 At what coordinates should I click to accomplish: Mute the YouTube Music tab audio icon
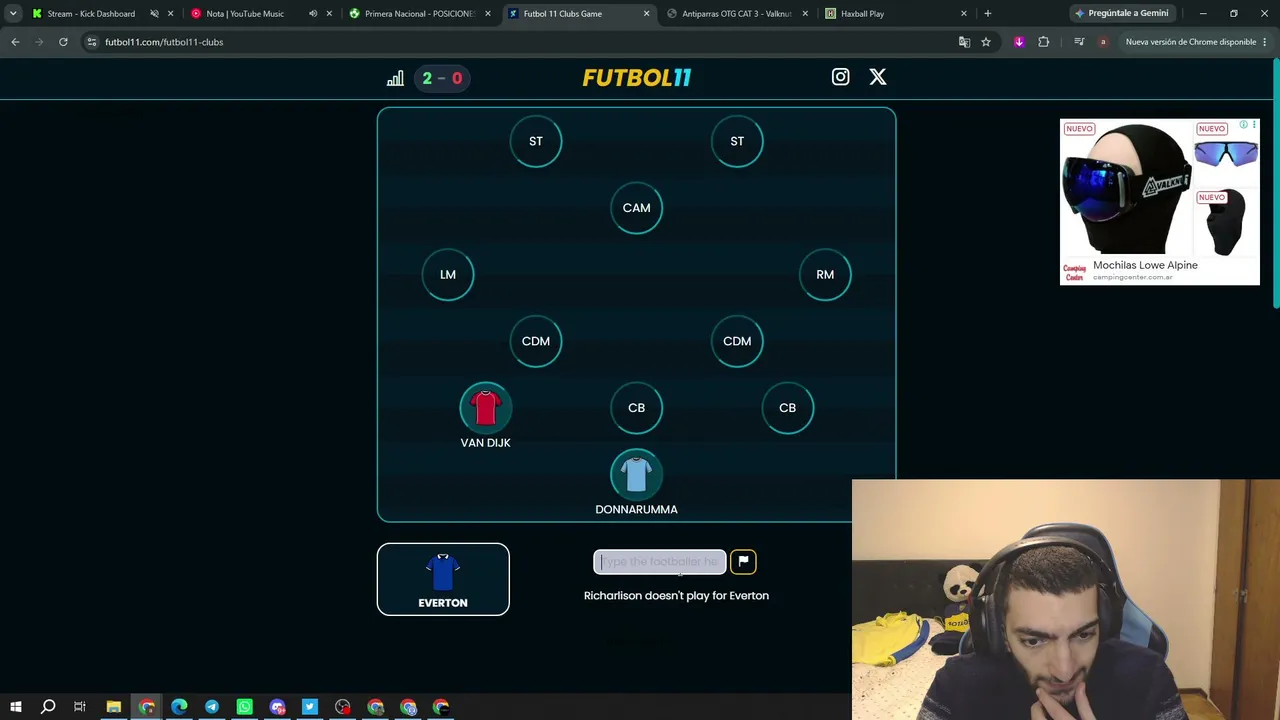(x=313, y=14)
